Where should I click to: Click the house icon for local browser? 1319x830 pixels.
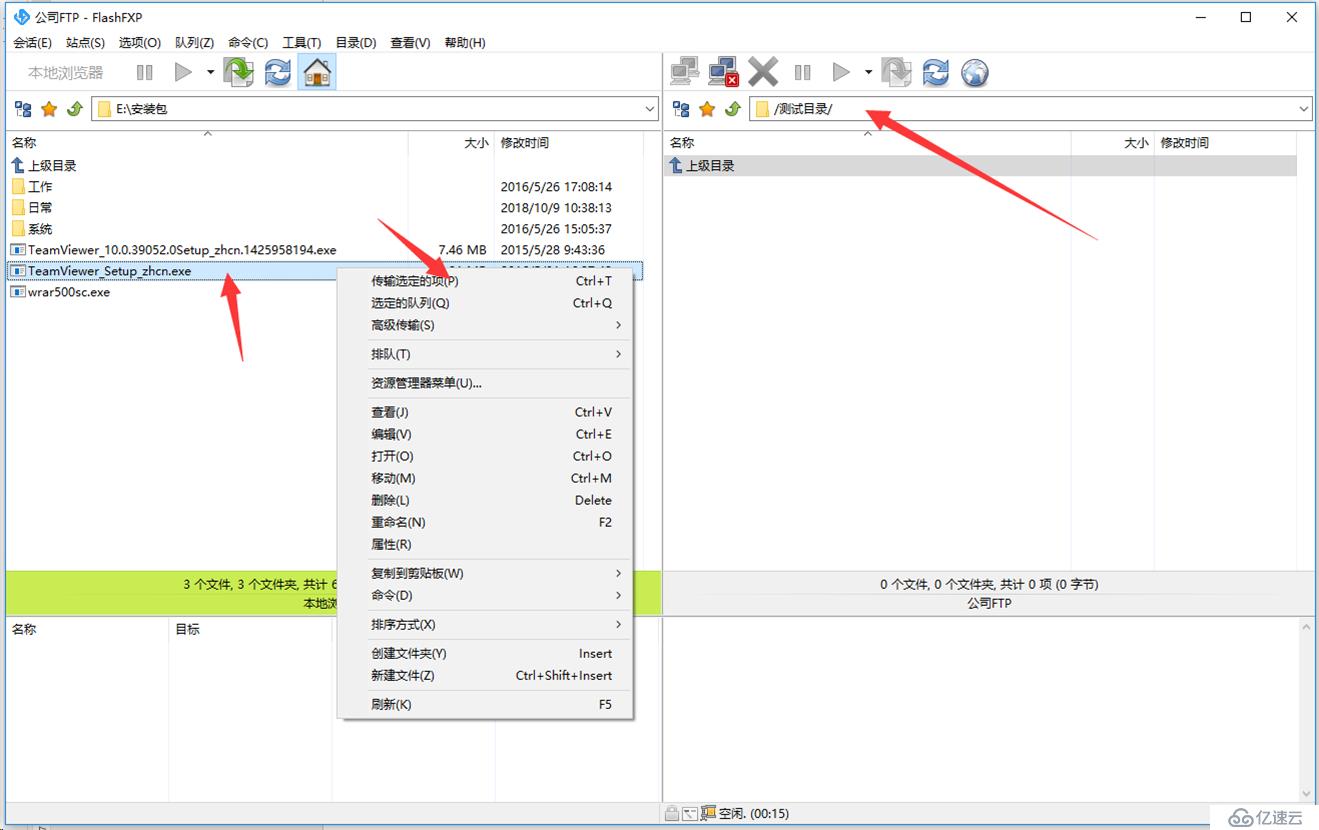tap(317, 72)
